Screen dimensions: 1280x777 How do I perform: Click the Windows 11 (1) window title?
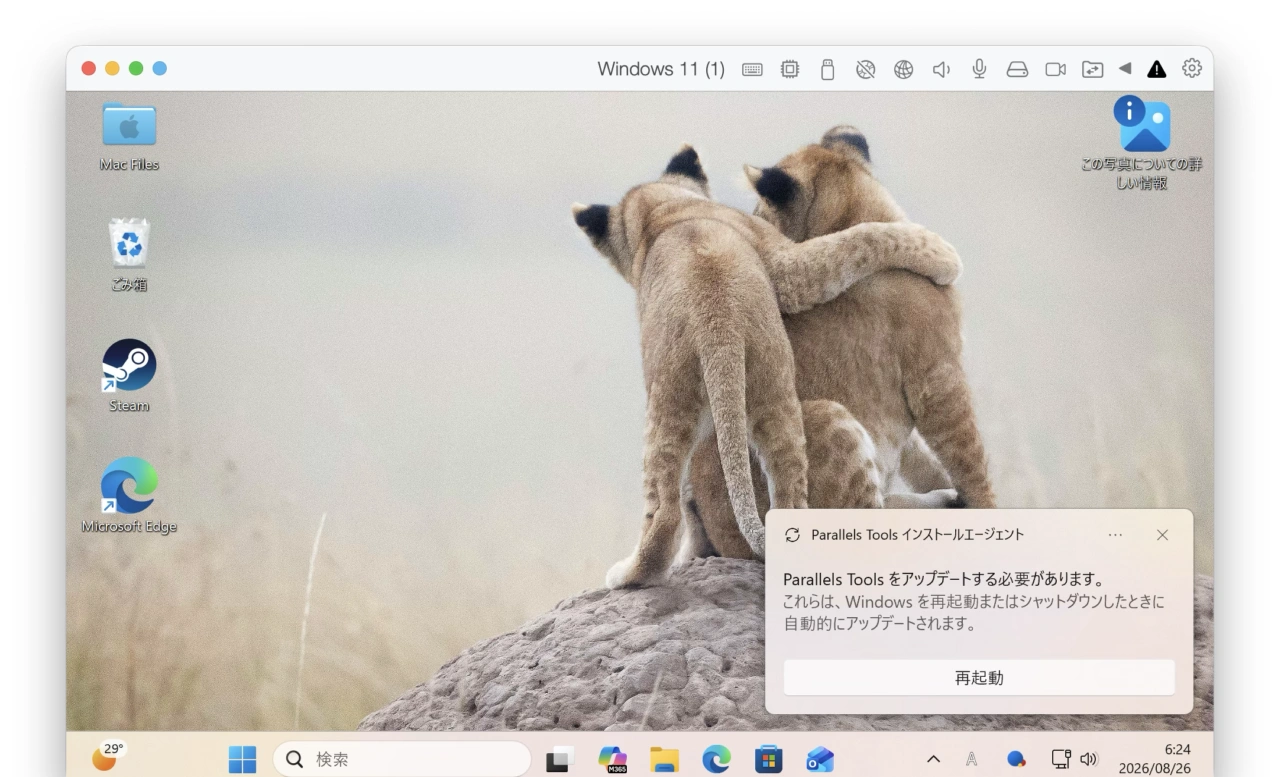click(x=661, y=69)
